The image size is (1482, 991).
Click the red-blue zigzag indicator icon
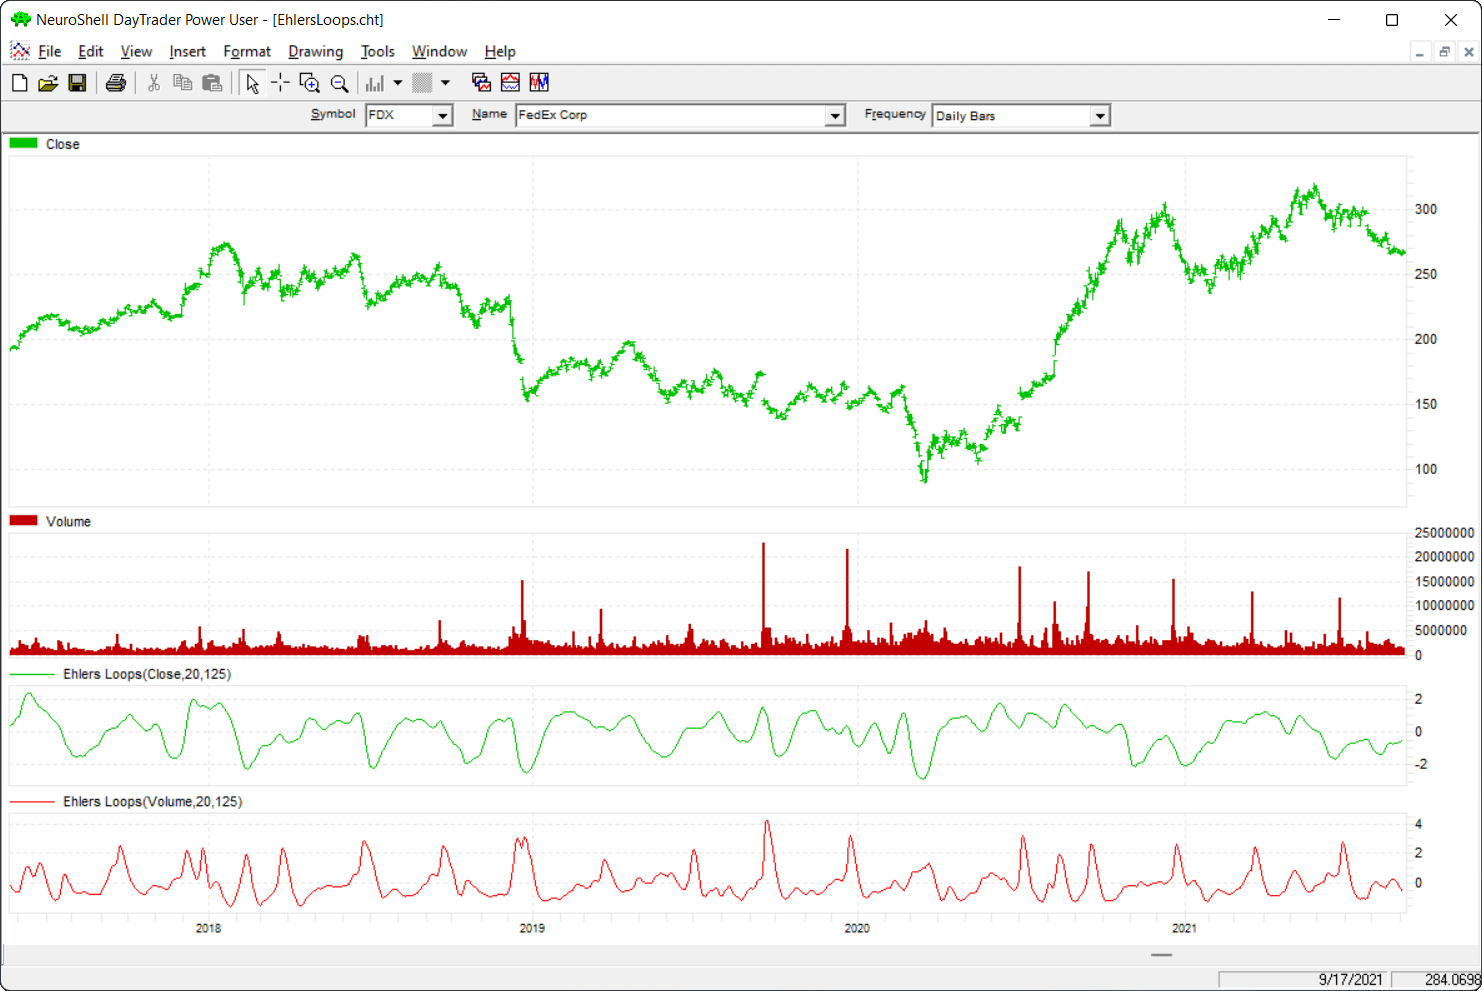click(x=539, y=83)
